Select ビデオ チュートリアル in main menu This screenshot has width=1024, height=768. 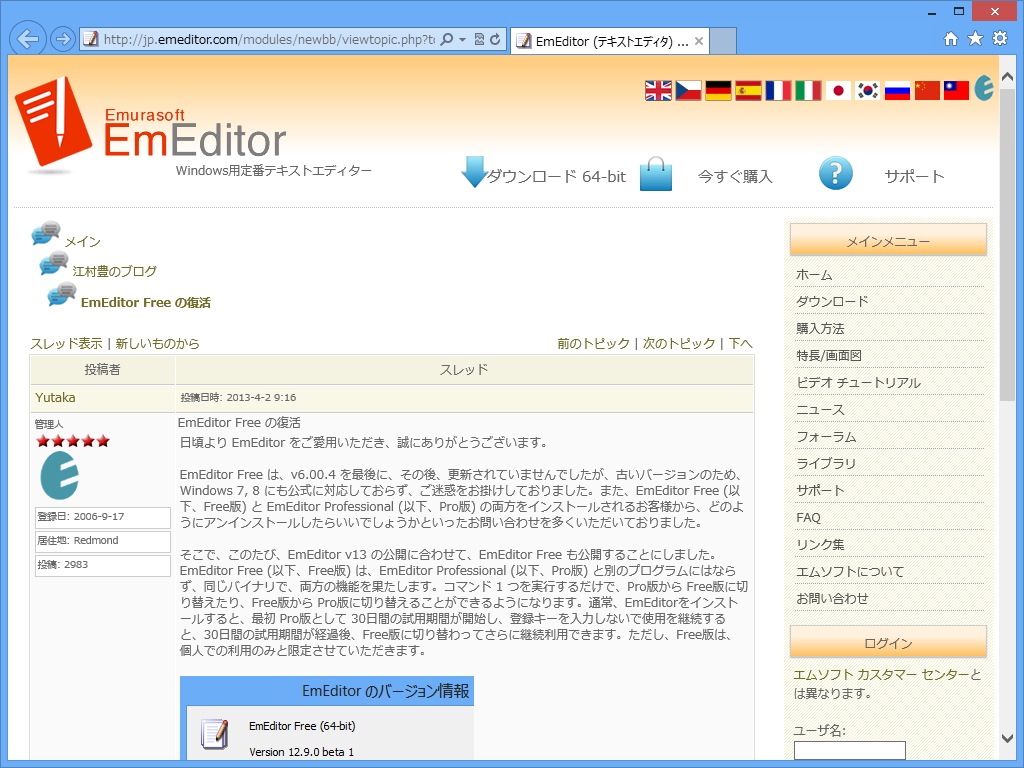click(x=858, y=383)
